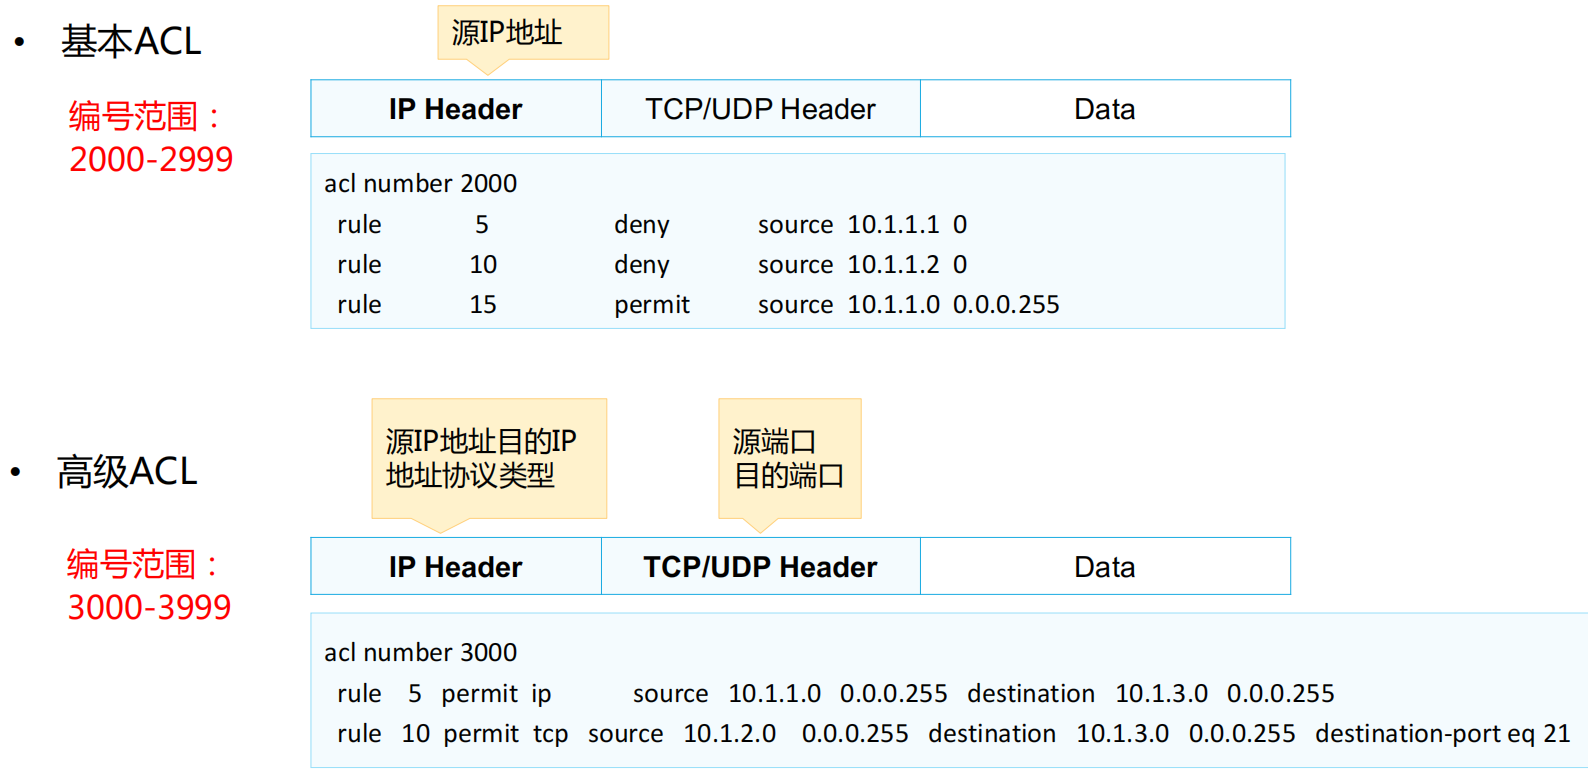
Task: Click the red 3000-3999 number range
Action: pyautogui.click(x=149, y=607)
